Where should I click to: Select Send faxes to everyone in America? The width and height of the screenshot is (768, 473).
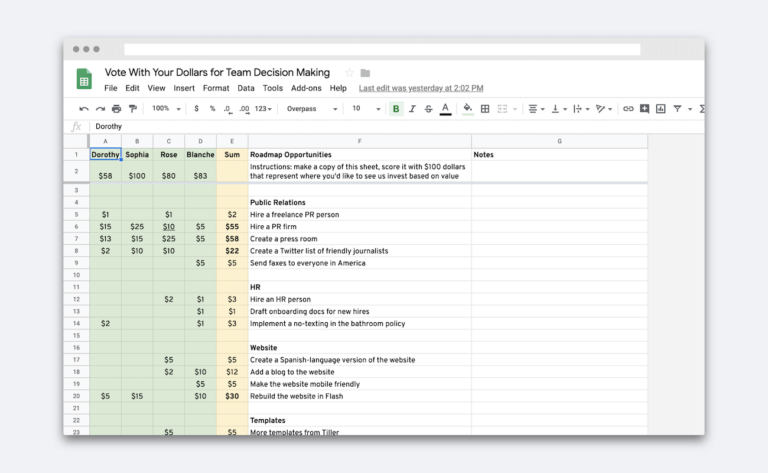point(360,263)
